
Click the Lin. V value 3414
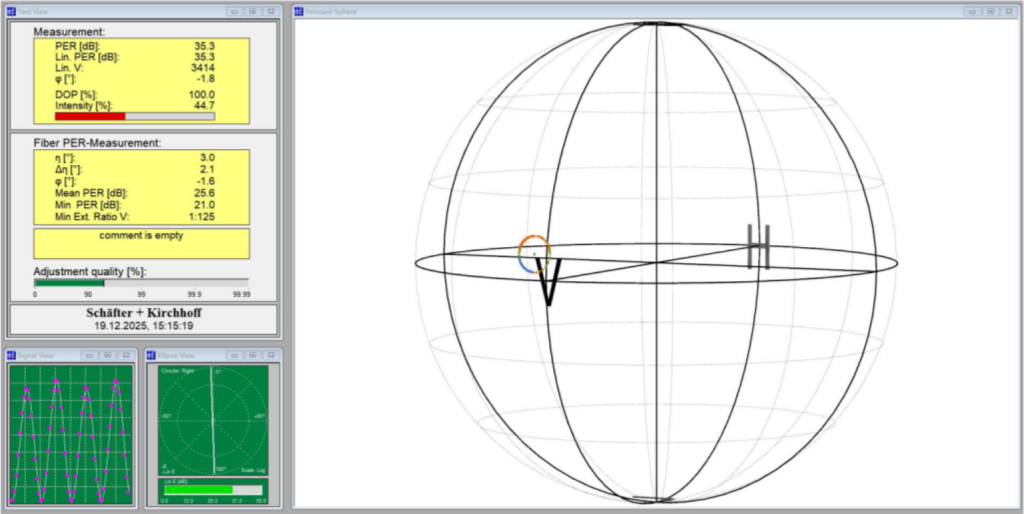coord(203,67)
